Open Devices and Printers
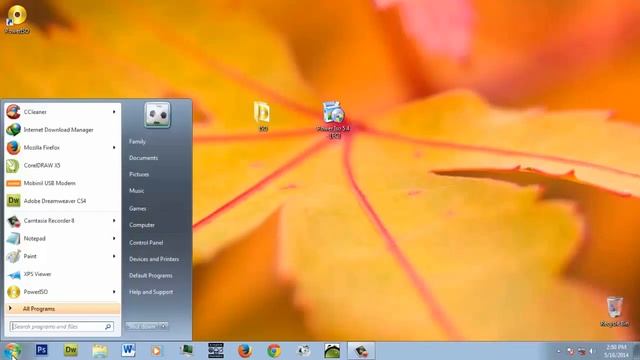This screenshot has width=640, height=360. coord(154,259)
